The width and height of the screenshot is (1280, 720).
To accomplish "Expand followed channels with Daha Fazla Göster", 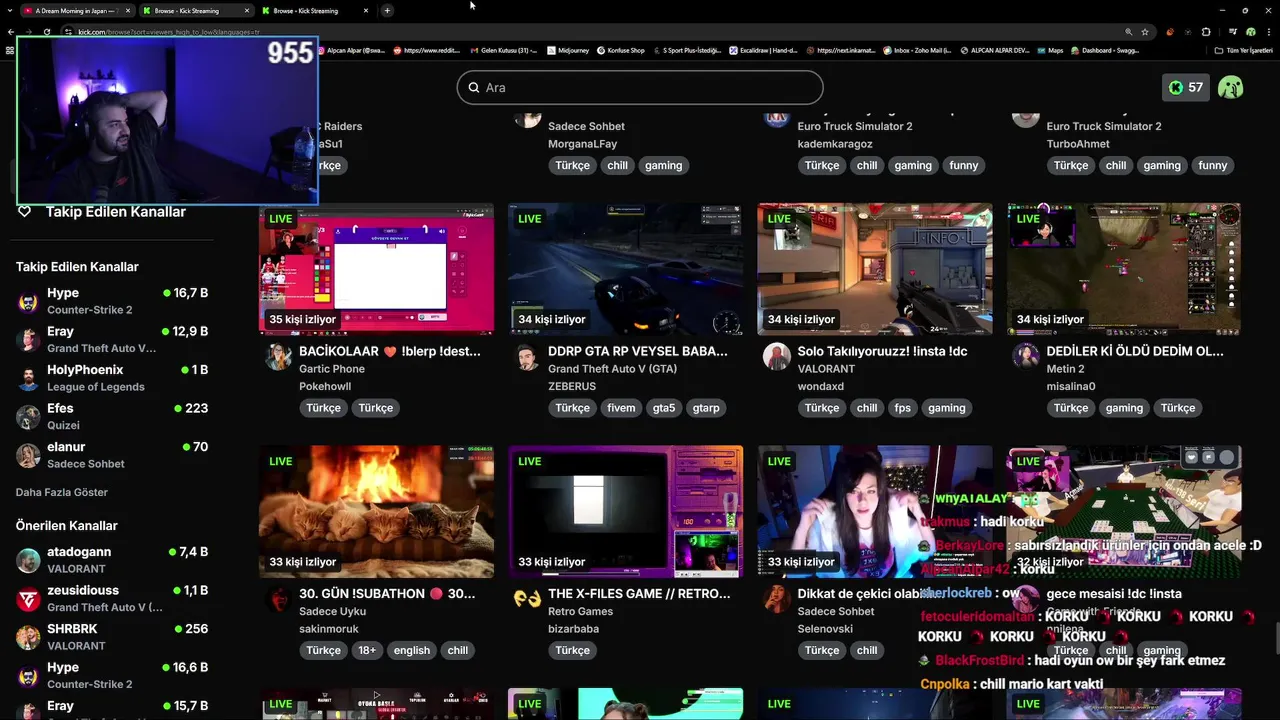I will click(62, 492).
